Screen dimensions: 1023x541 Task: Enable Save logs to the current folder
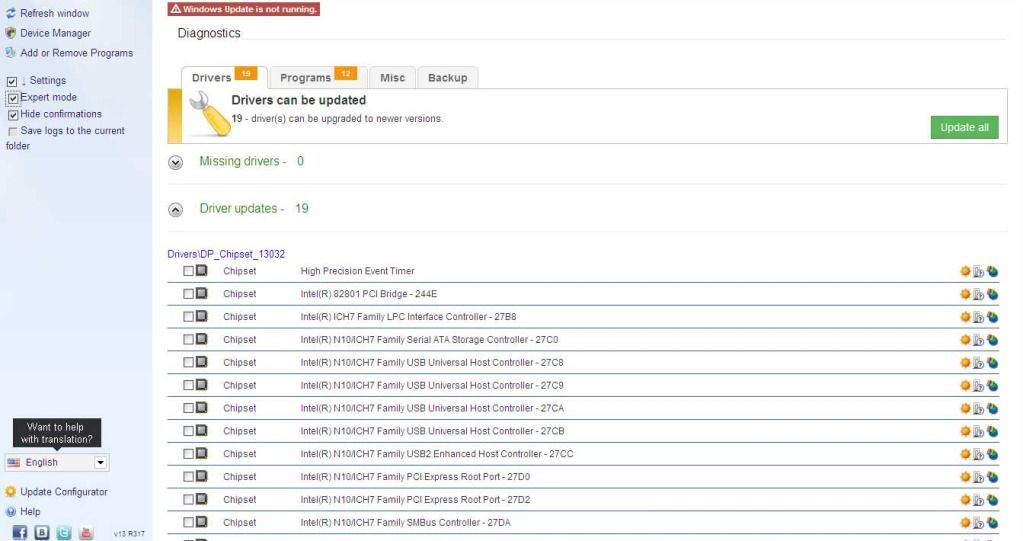click(12, 132)
